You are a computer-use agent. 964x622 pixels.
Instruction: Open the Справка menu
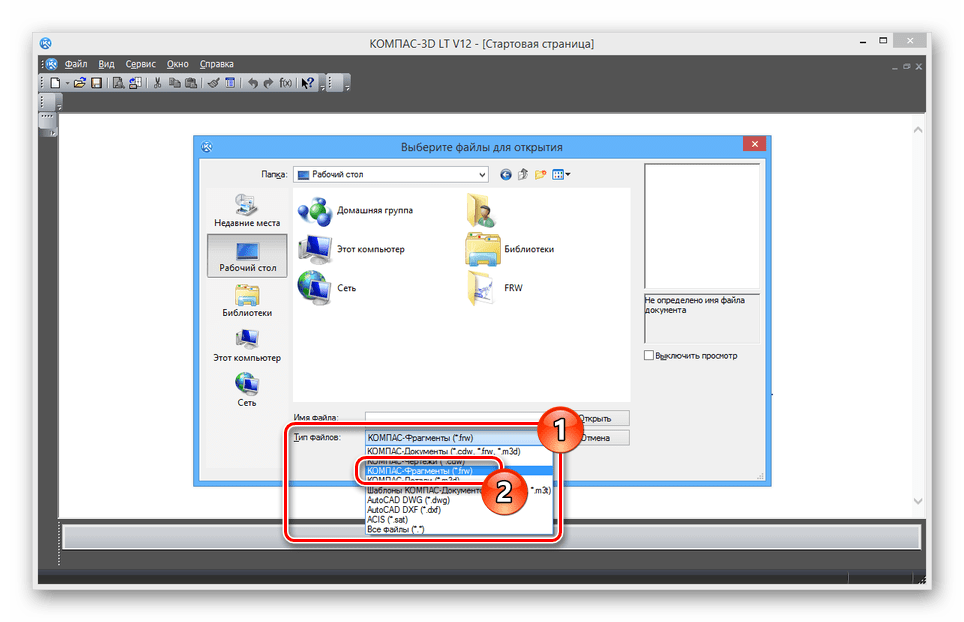pyautogui.click(x=216, y=64)
